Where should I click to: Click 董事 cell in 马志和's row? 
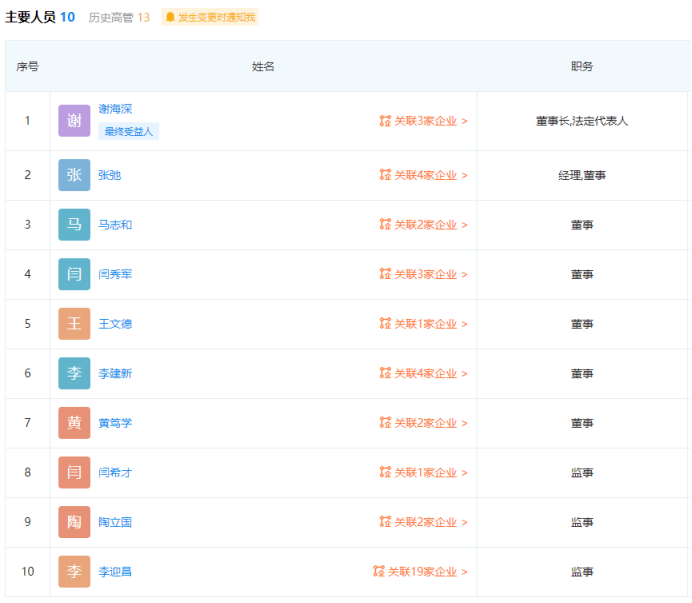click(582, 225)
